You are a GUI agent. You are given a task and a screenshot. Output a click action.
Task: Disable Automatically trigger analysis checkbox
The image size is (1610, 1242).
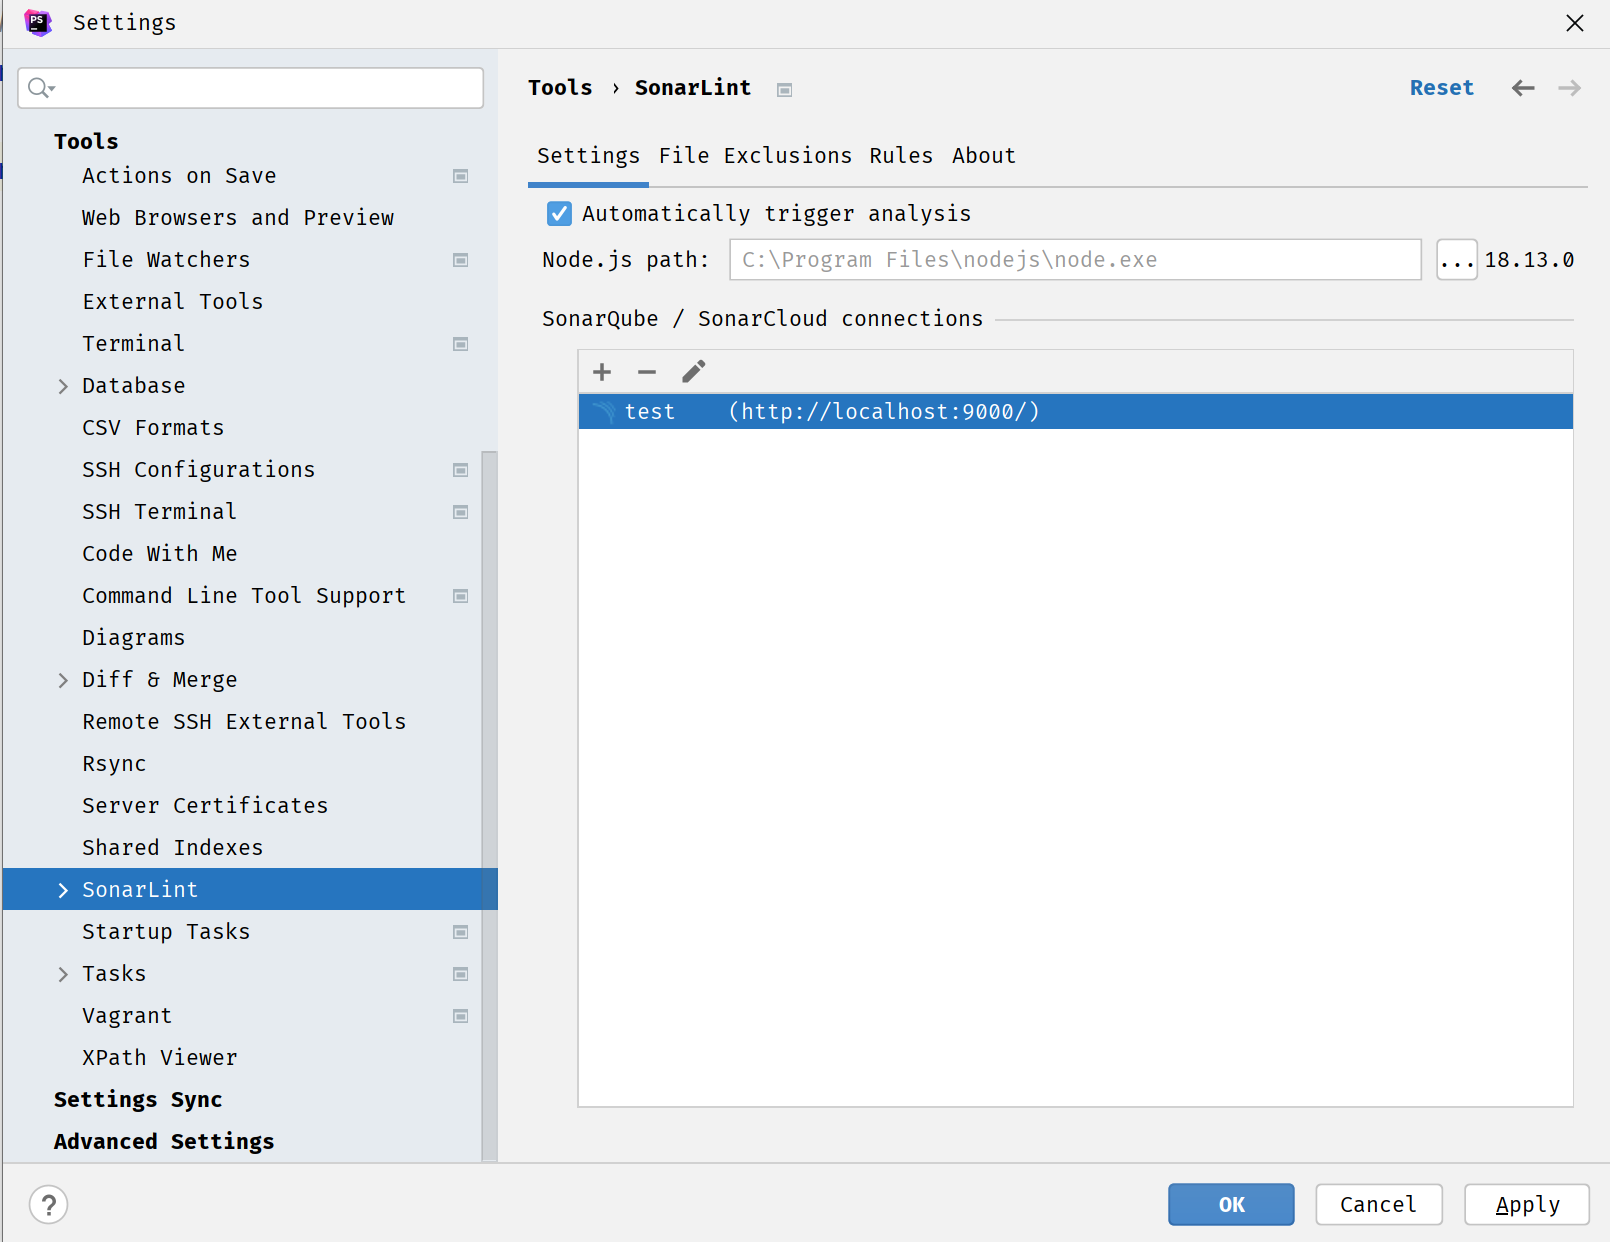coord(559,213)
